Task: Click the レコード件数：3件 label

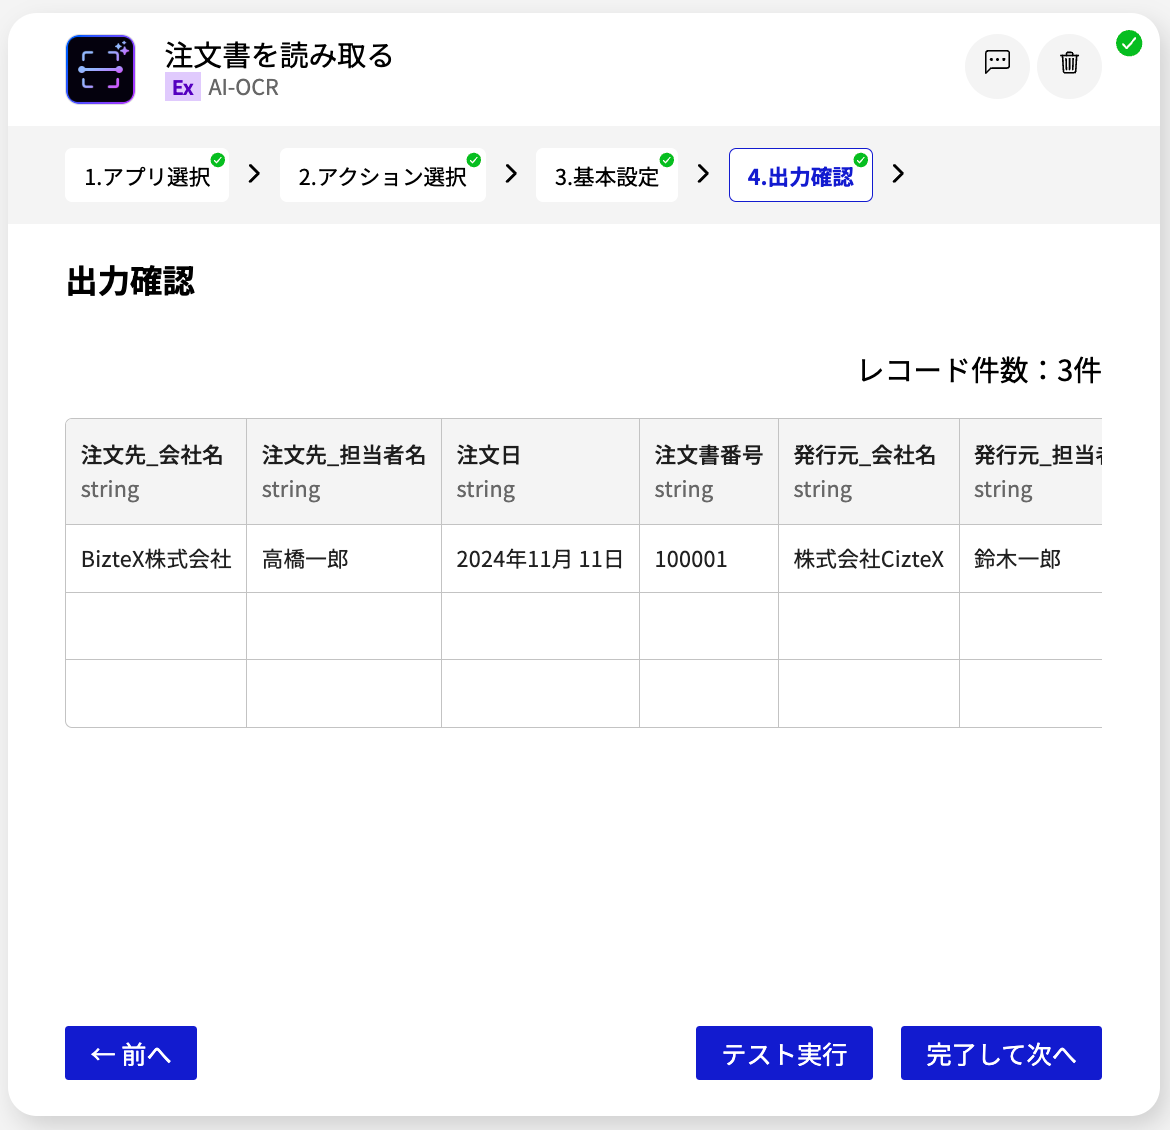Action: [x=980, y=370]
